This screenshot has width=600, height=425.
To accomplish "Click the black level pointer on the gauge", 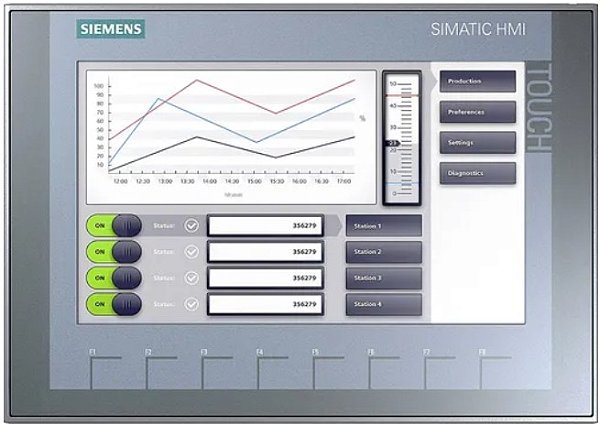I will 393,143.
